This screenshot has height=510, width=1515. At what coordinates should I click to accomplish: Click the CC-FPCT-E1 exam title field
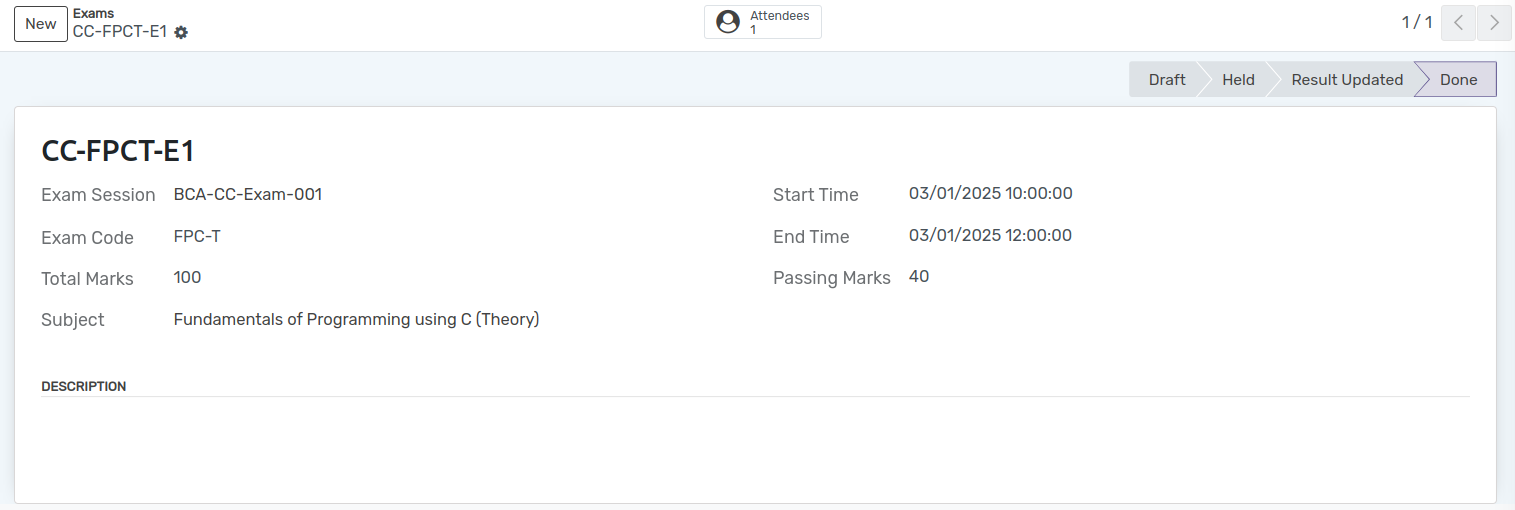coord(117,151)
